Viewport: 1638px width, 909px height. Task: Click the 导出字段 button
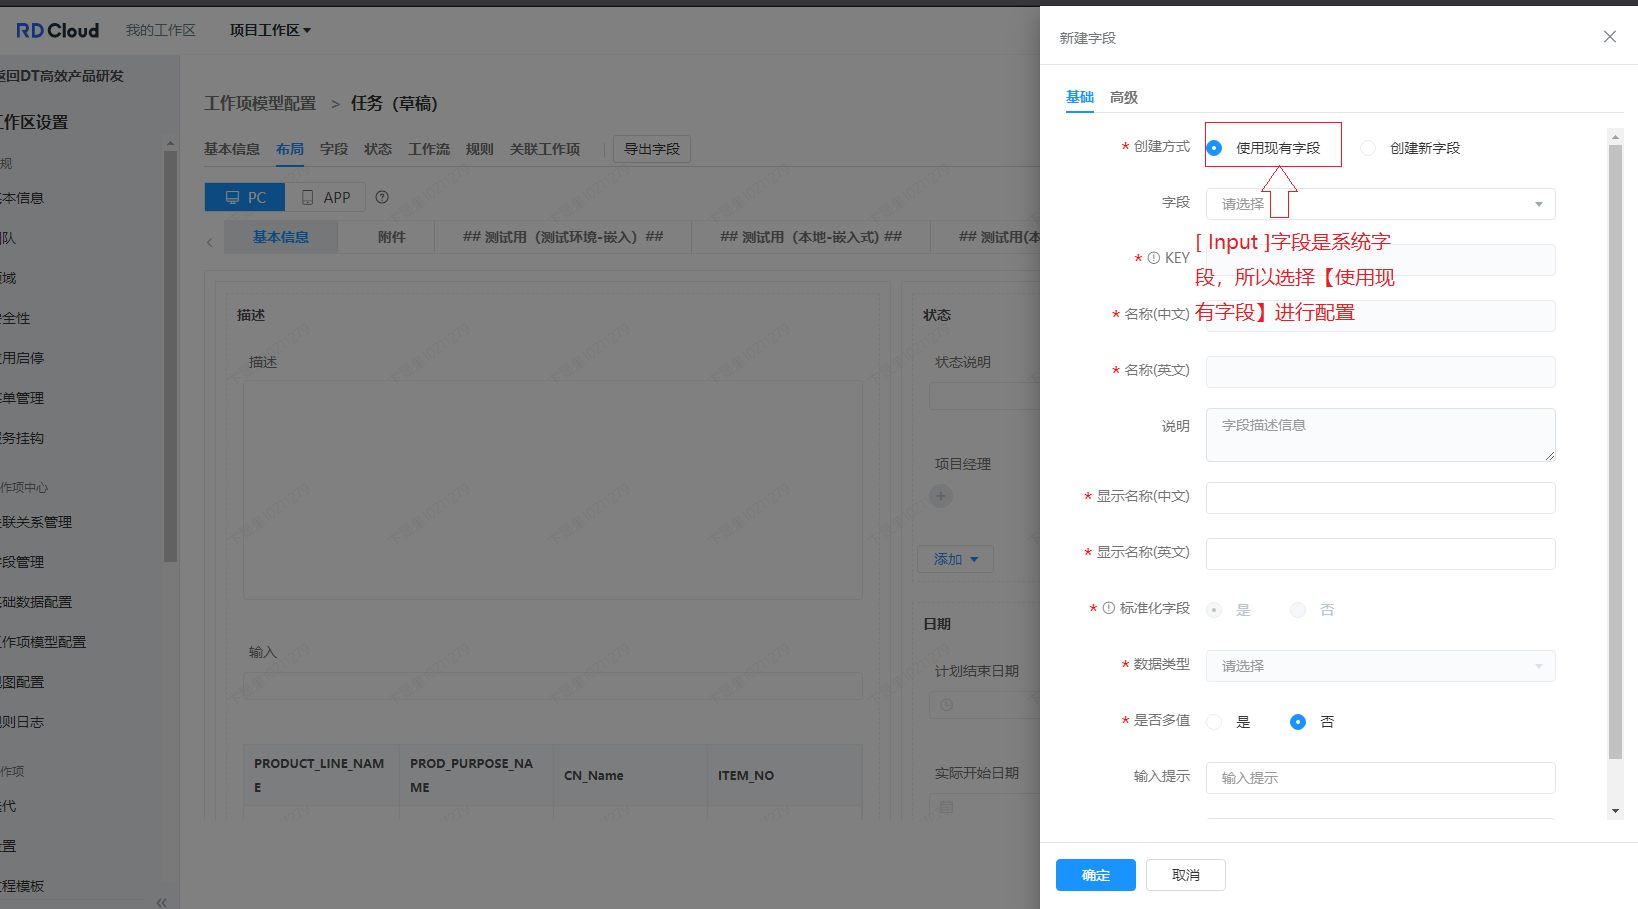[652, 149]
